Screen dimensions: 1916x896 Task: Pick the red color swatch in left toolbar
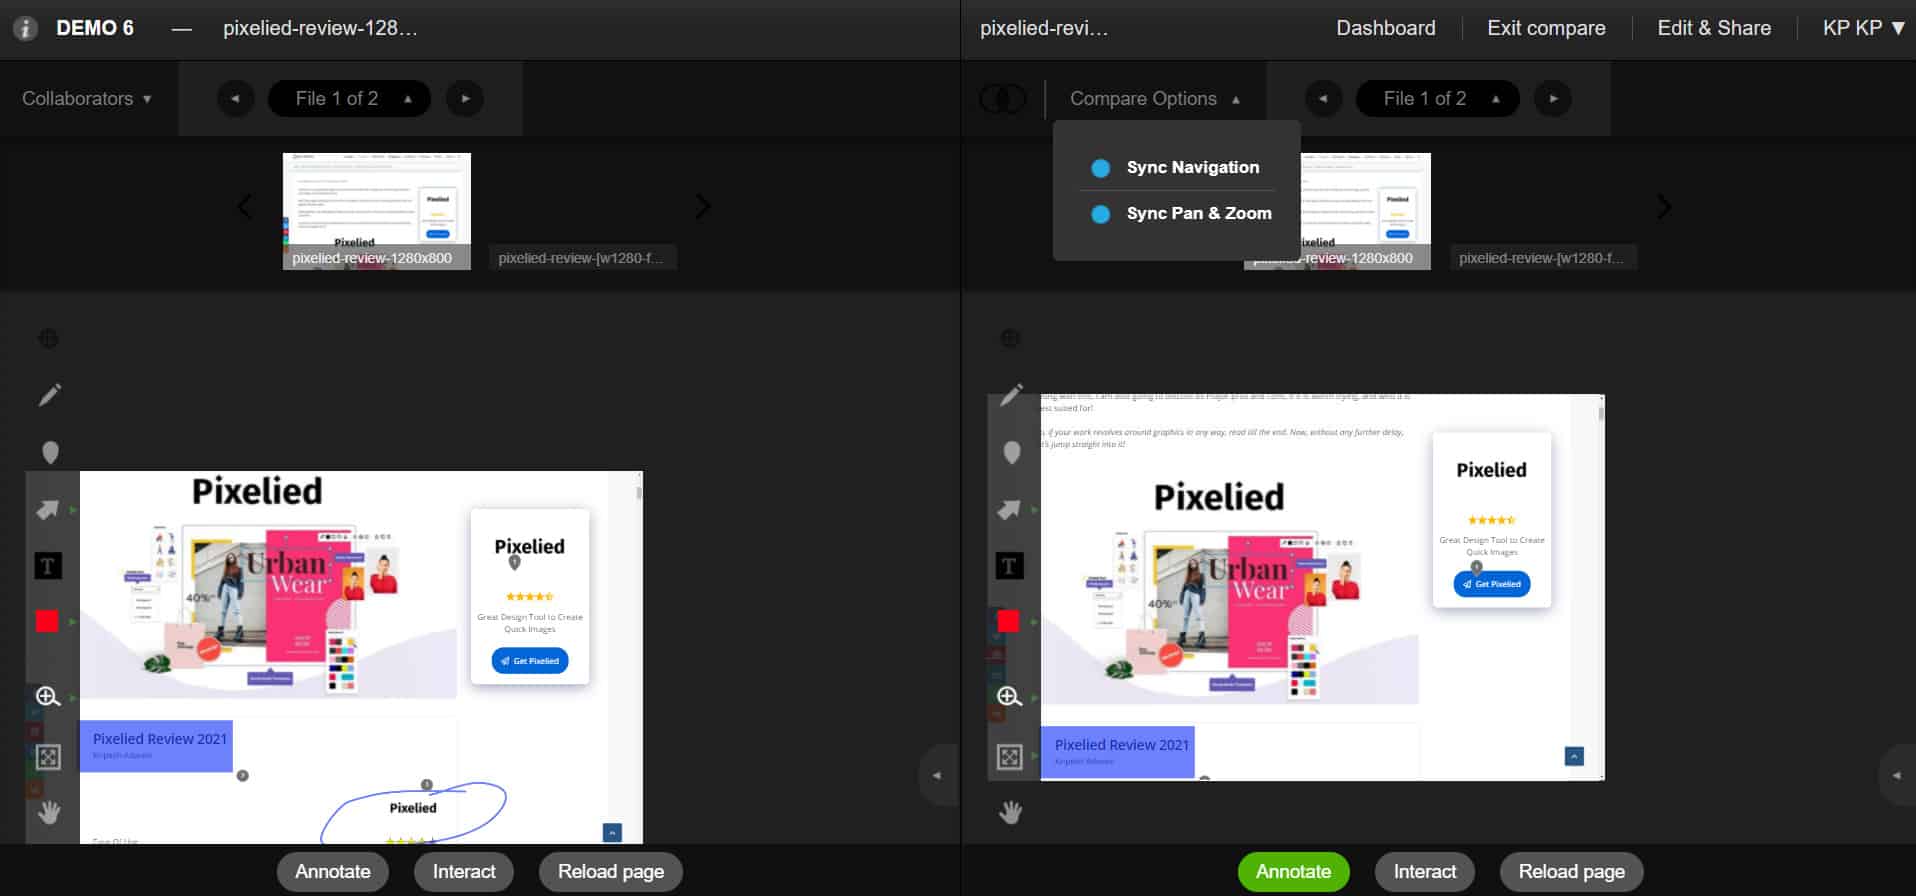pos(47,622)
